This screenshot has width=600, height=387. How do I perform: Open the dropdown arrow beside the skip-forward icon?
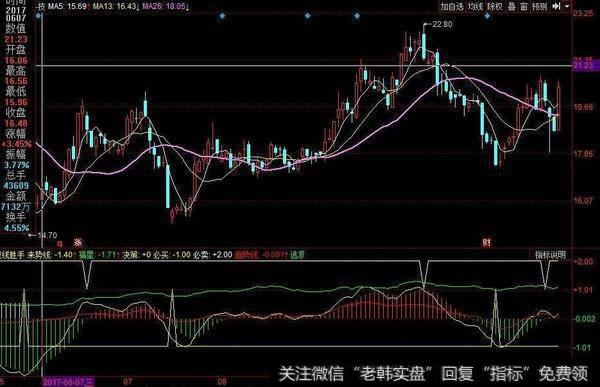(567, 7)
